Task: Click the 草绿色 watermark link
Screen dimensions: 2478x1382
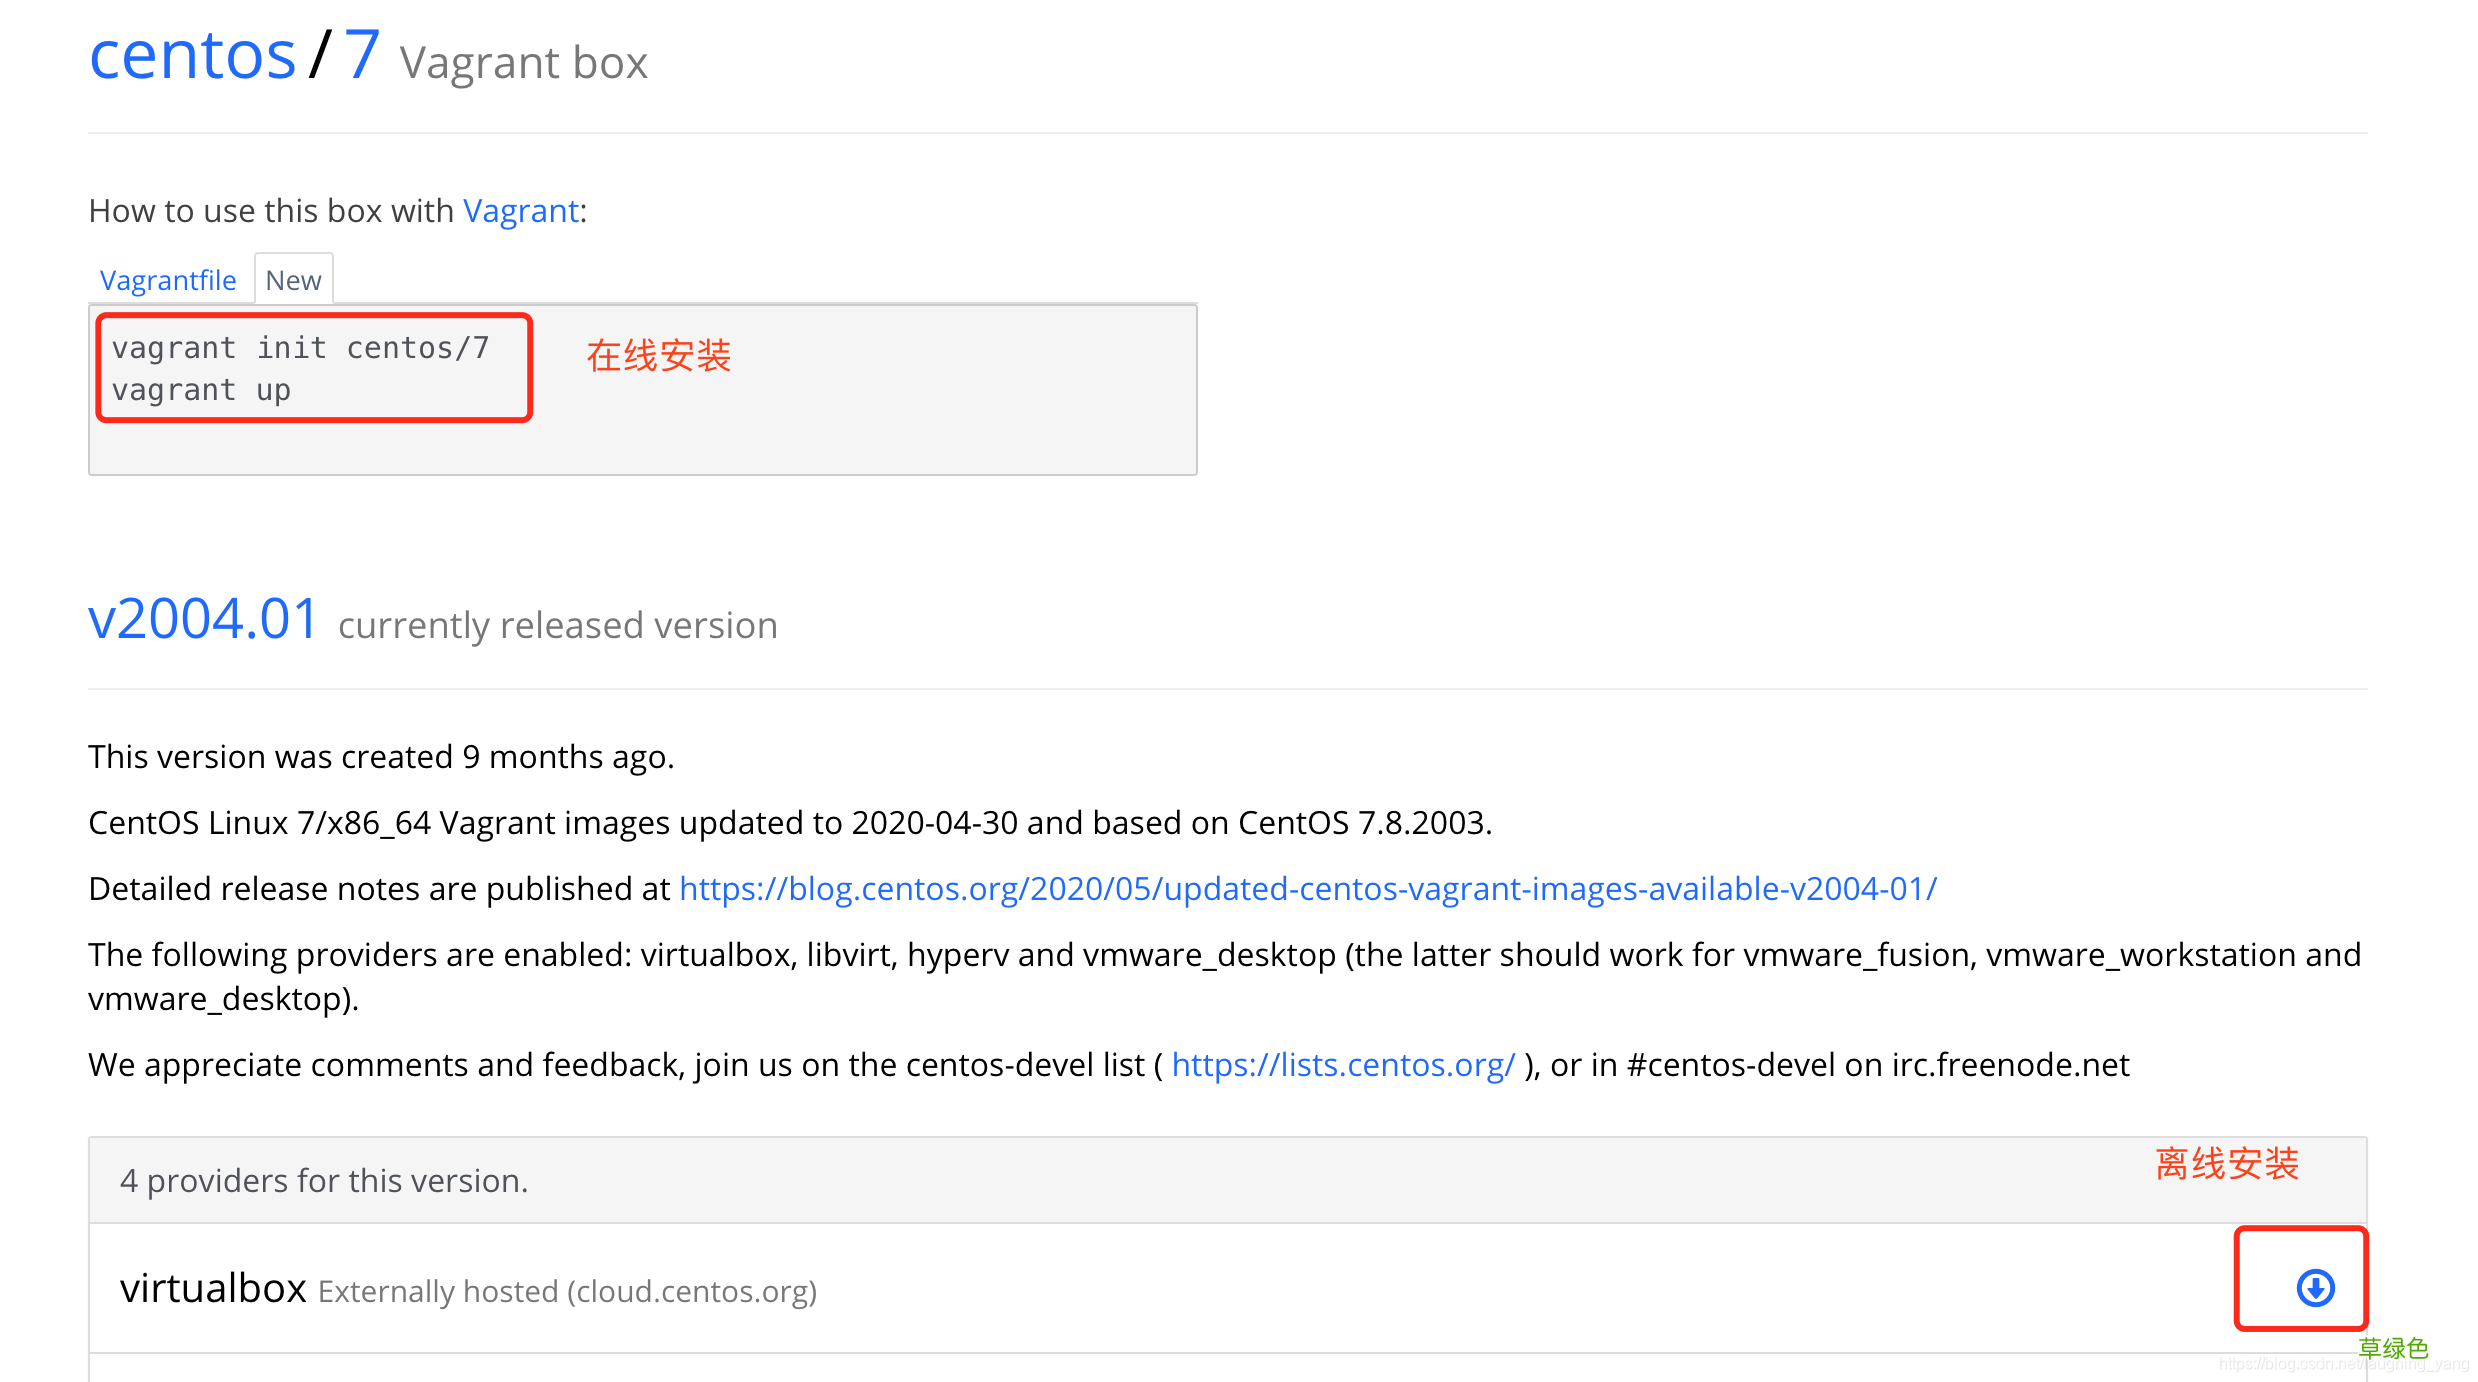Action: [2394, 1347]
